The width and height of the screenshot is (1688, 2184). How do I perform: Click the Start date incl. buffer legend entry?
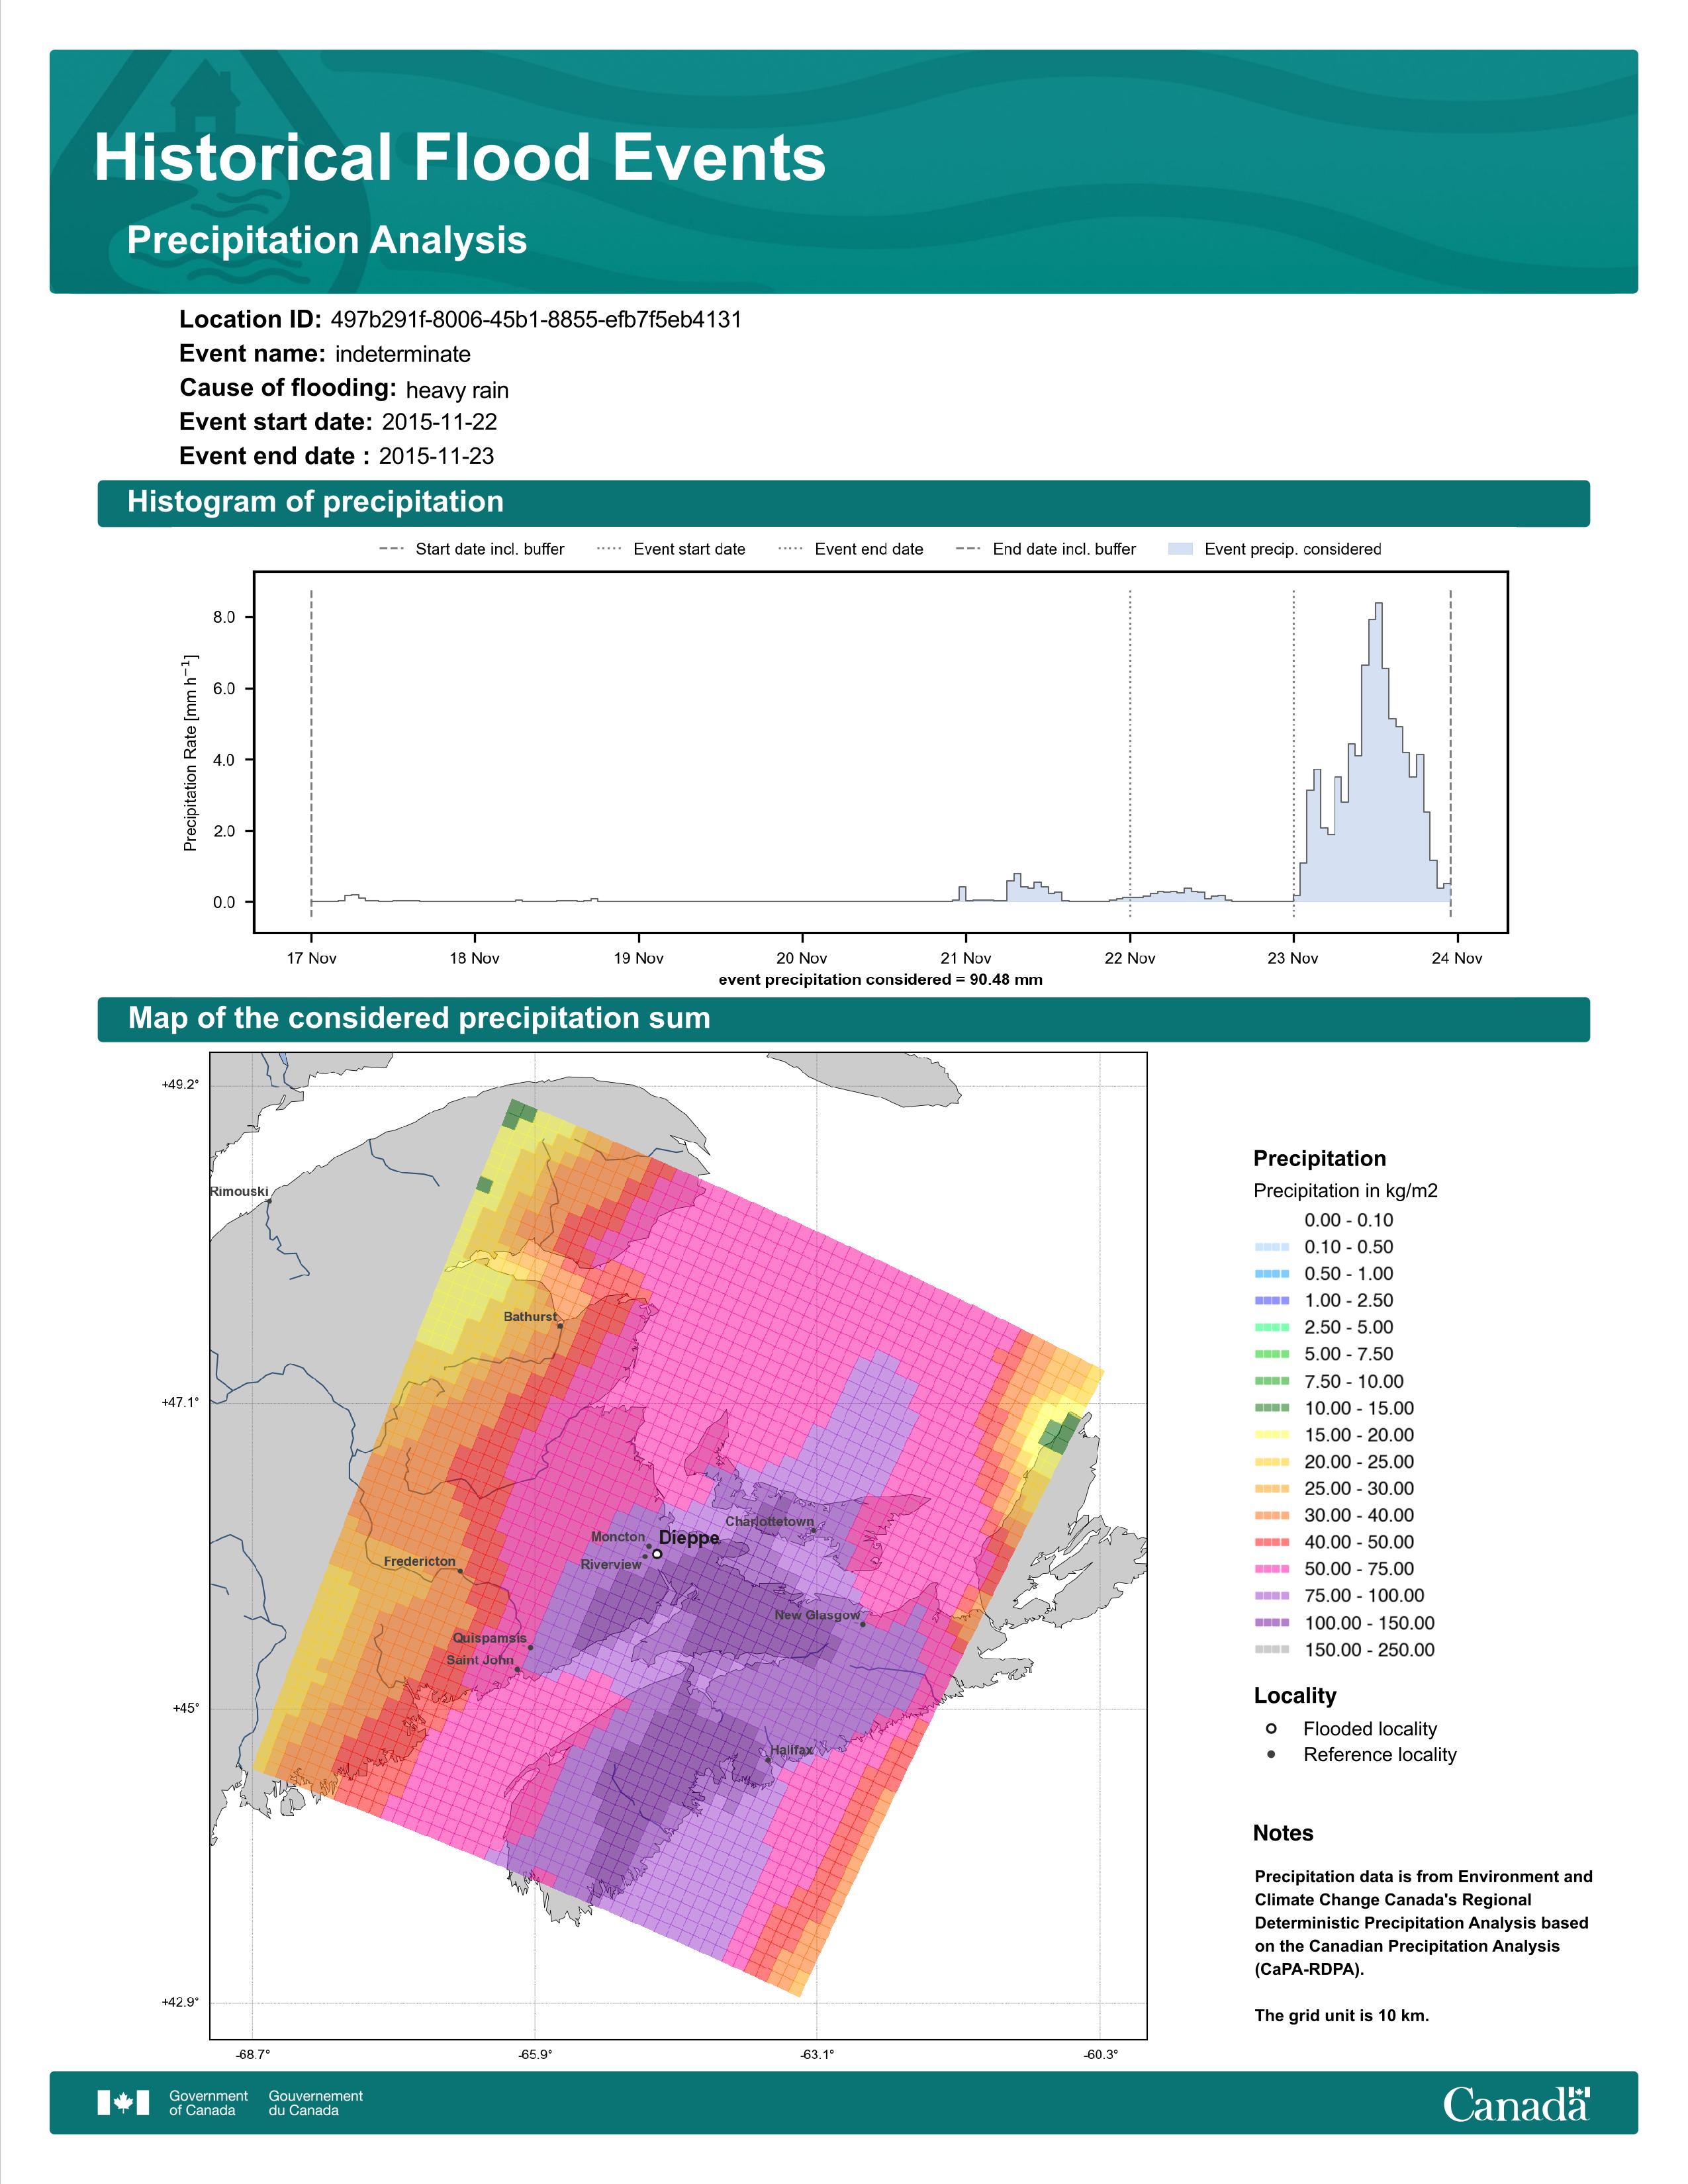pyautogui.click(x=472, y=549)
